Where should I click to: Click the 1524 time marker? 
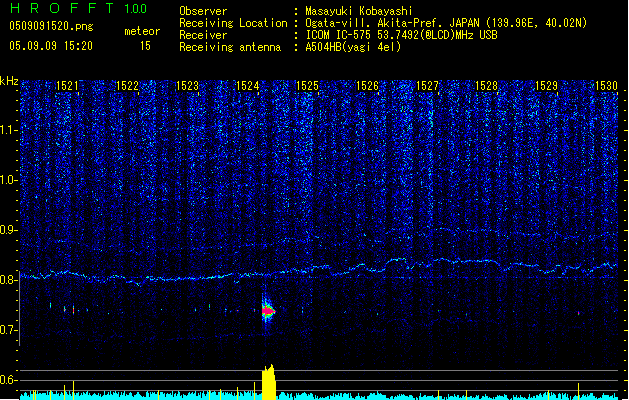[x=247, y=87]
